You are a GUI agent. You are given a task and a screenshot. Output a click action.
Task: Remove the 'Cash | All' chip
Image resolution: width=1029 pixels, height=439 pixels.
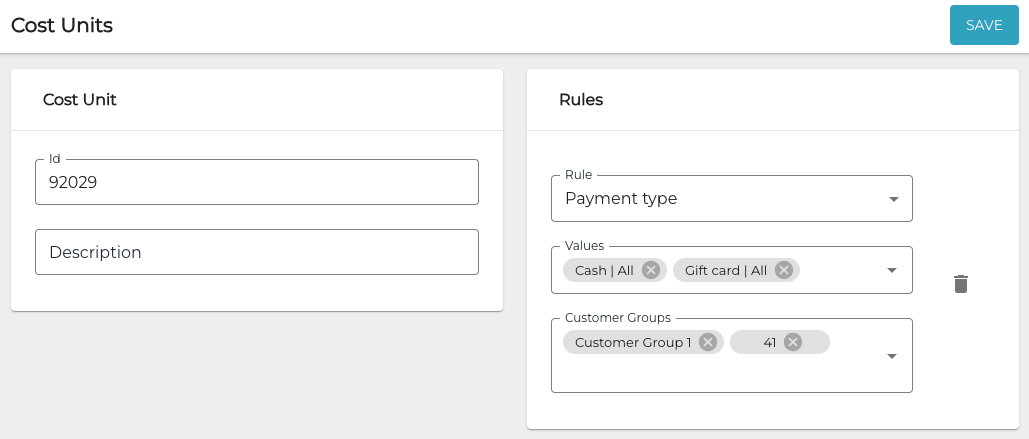click(651, 270)
